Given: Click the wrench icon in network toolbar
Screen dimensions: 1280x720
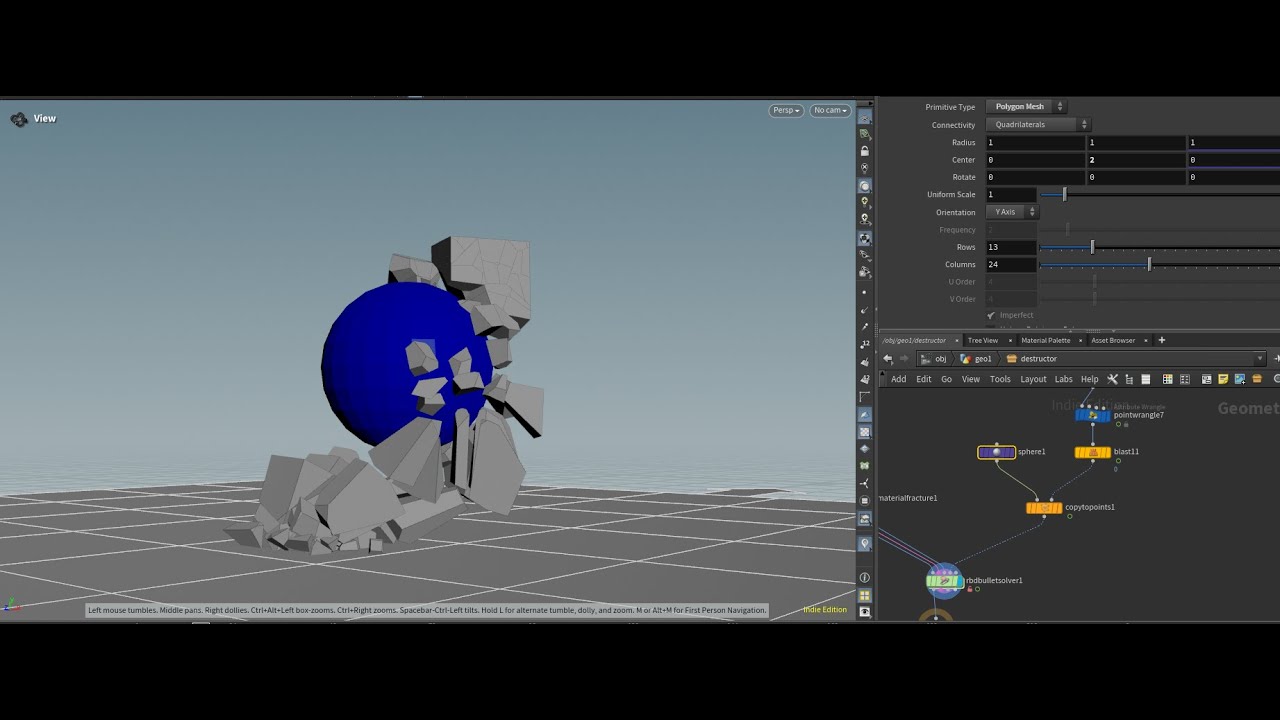Looking at the screenshot, I should (x=1112, y=379).
